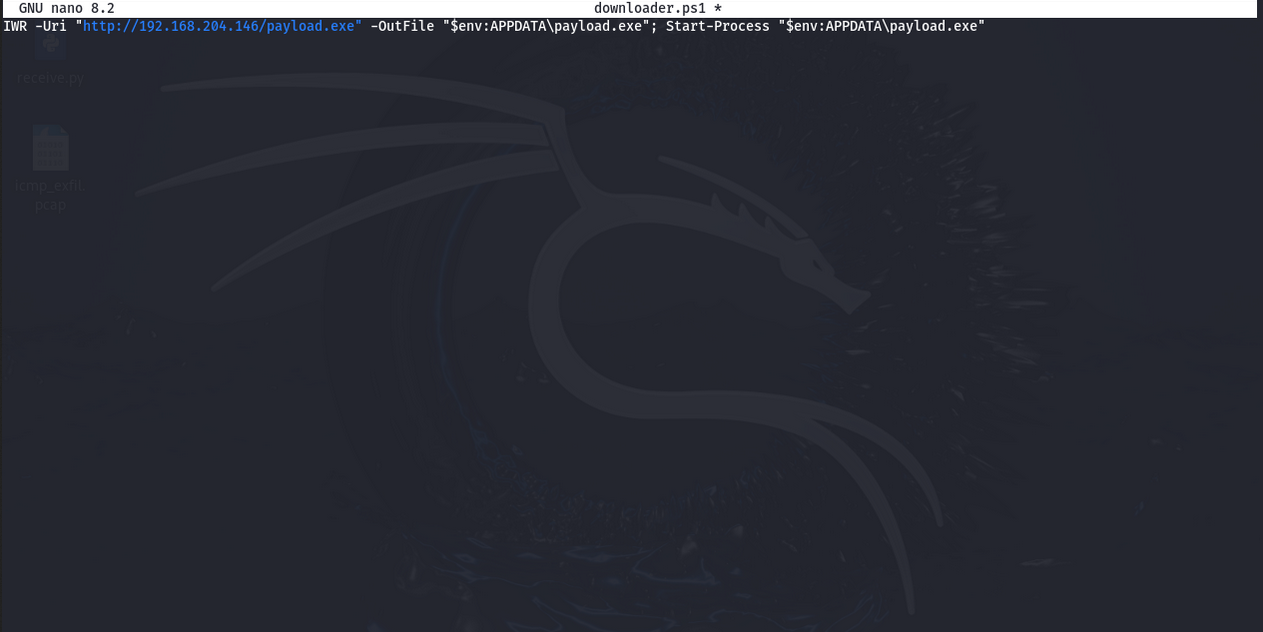Screen dimensions: 1263x632
Task: Click the icmp_exfil pcap file label
Action: 51,195
